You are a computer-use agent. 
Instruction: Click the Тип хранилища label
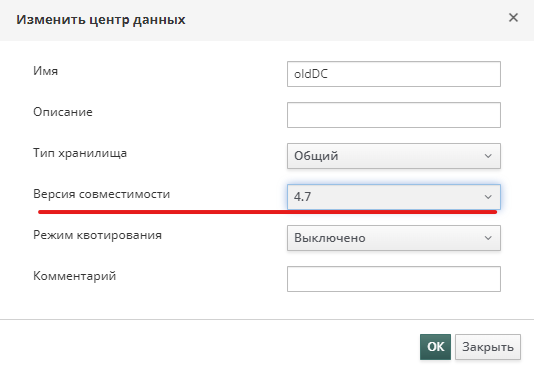80,153
